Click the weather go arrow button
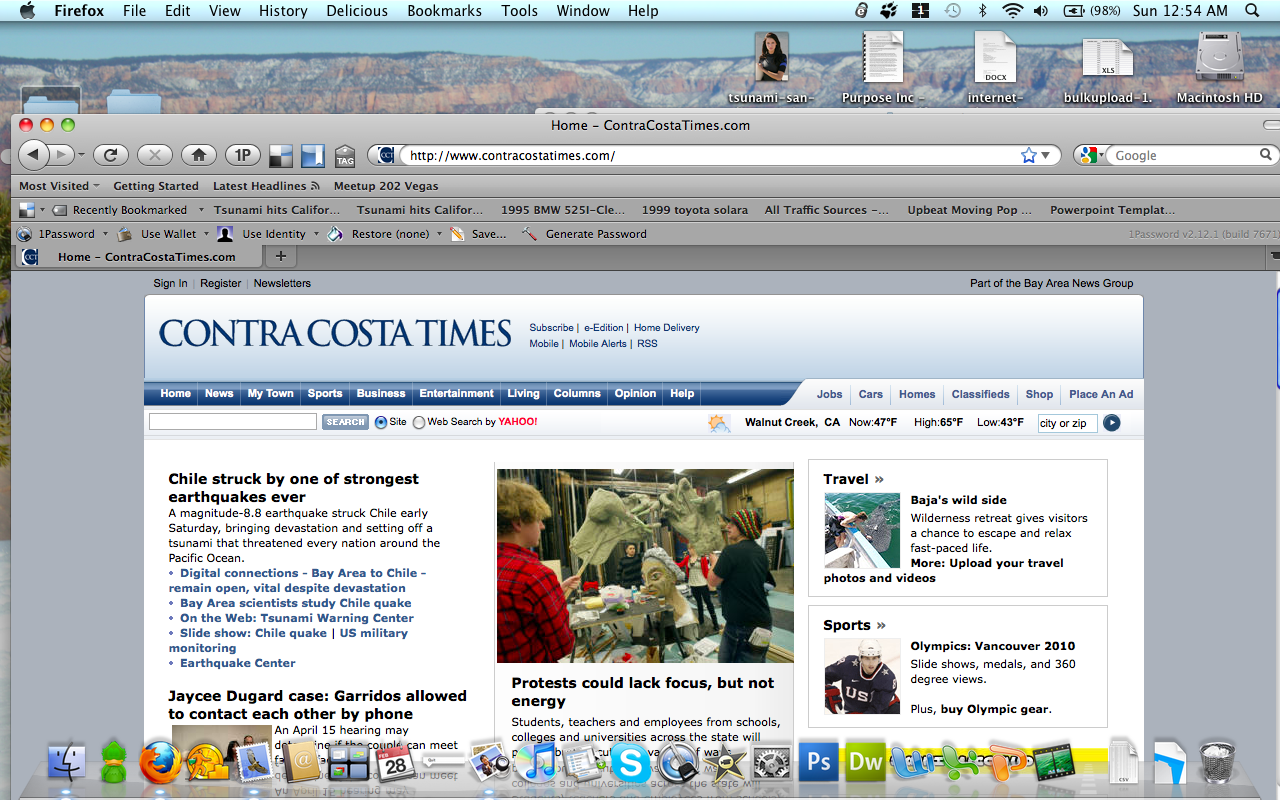The width and height of the screenshot is (1280, 800). pyautogui.click(x=1111, y=423)
